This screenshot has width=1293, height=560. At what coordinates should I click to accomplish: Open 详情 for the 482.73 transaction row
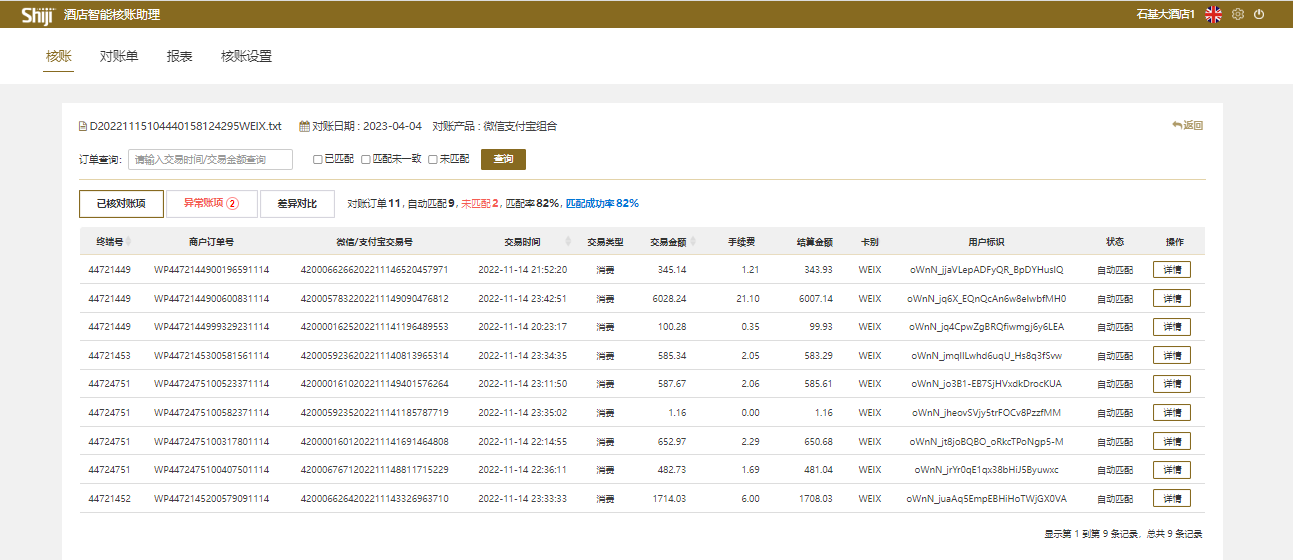1172,470
